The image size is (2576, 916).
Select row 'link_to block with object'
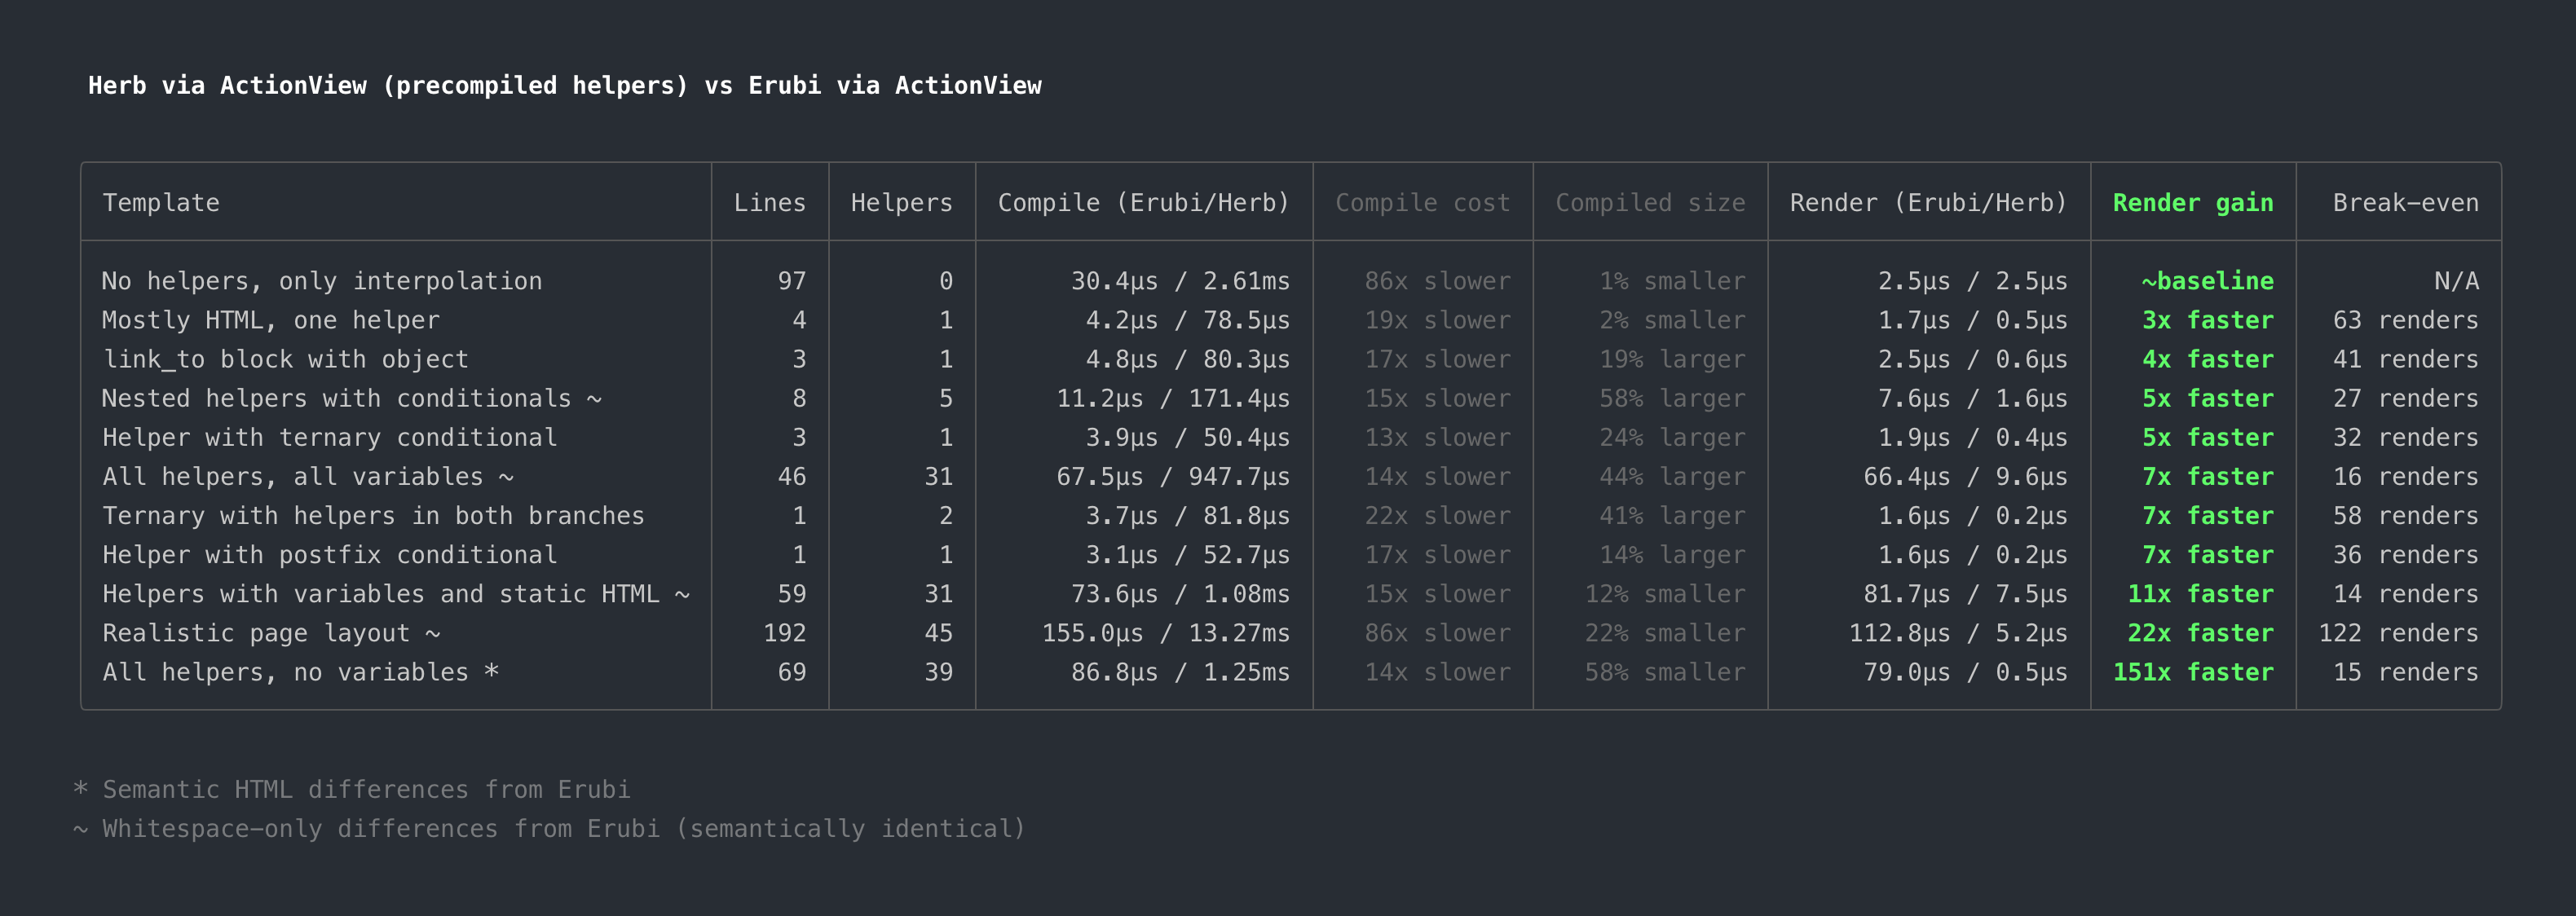click(x=1290, y=359)
